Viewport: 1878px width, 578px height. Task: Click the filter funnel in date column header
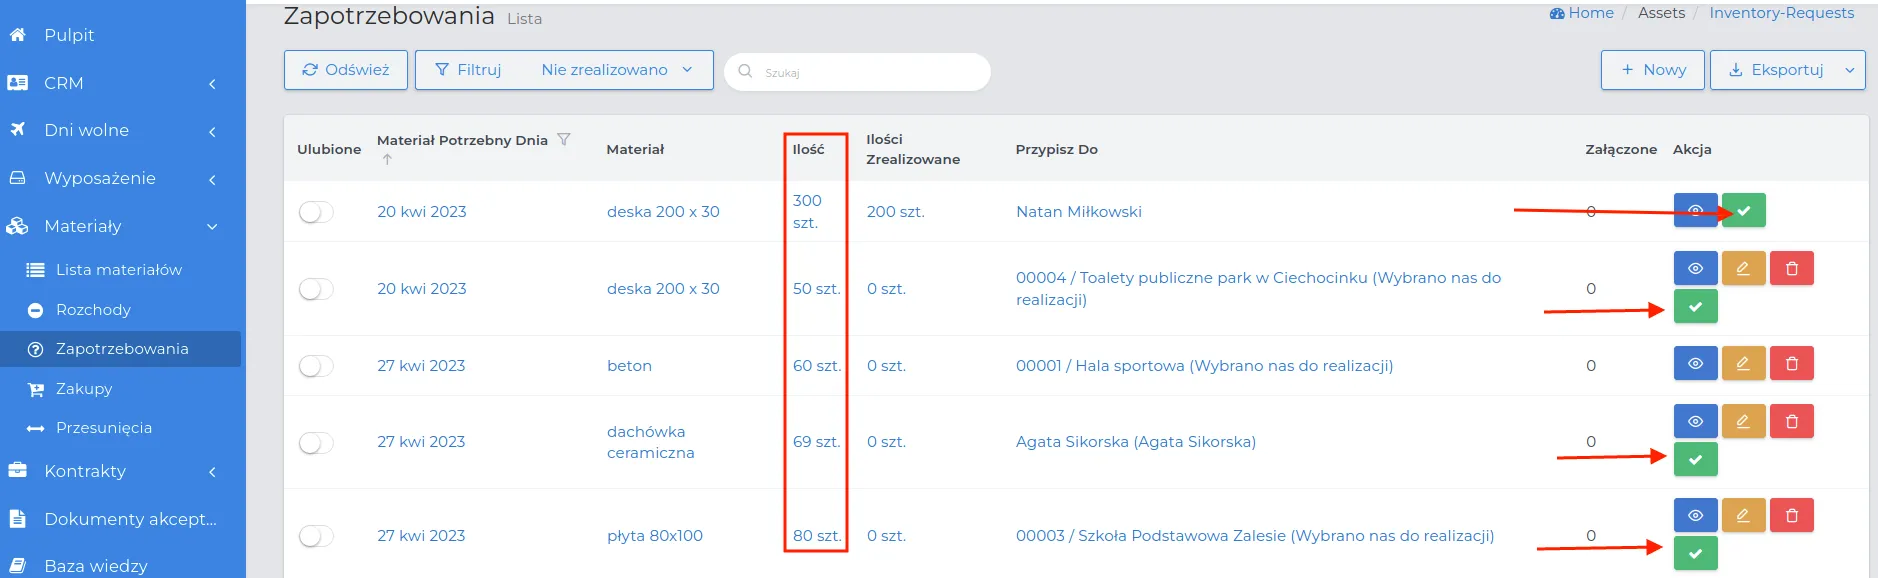tap(564, 139)
